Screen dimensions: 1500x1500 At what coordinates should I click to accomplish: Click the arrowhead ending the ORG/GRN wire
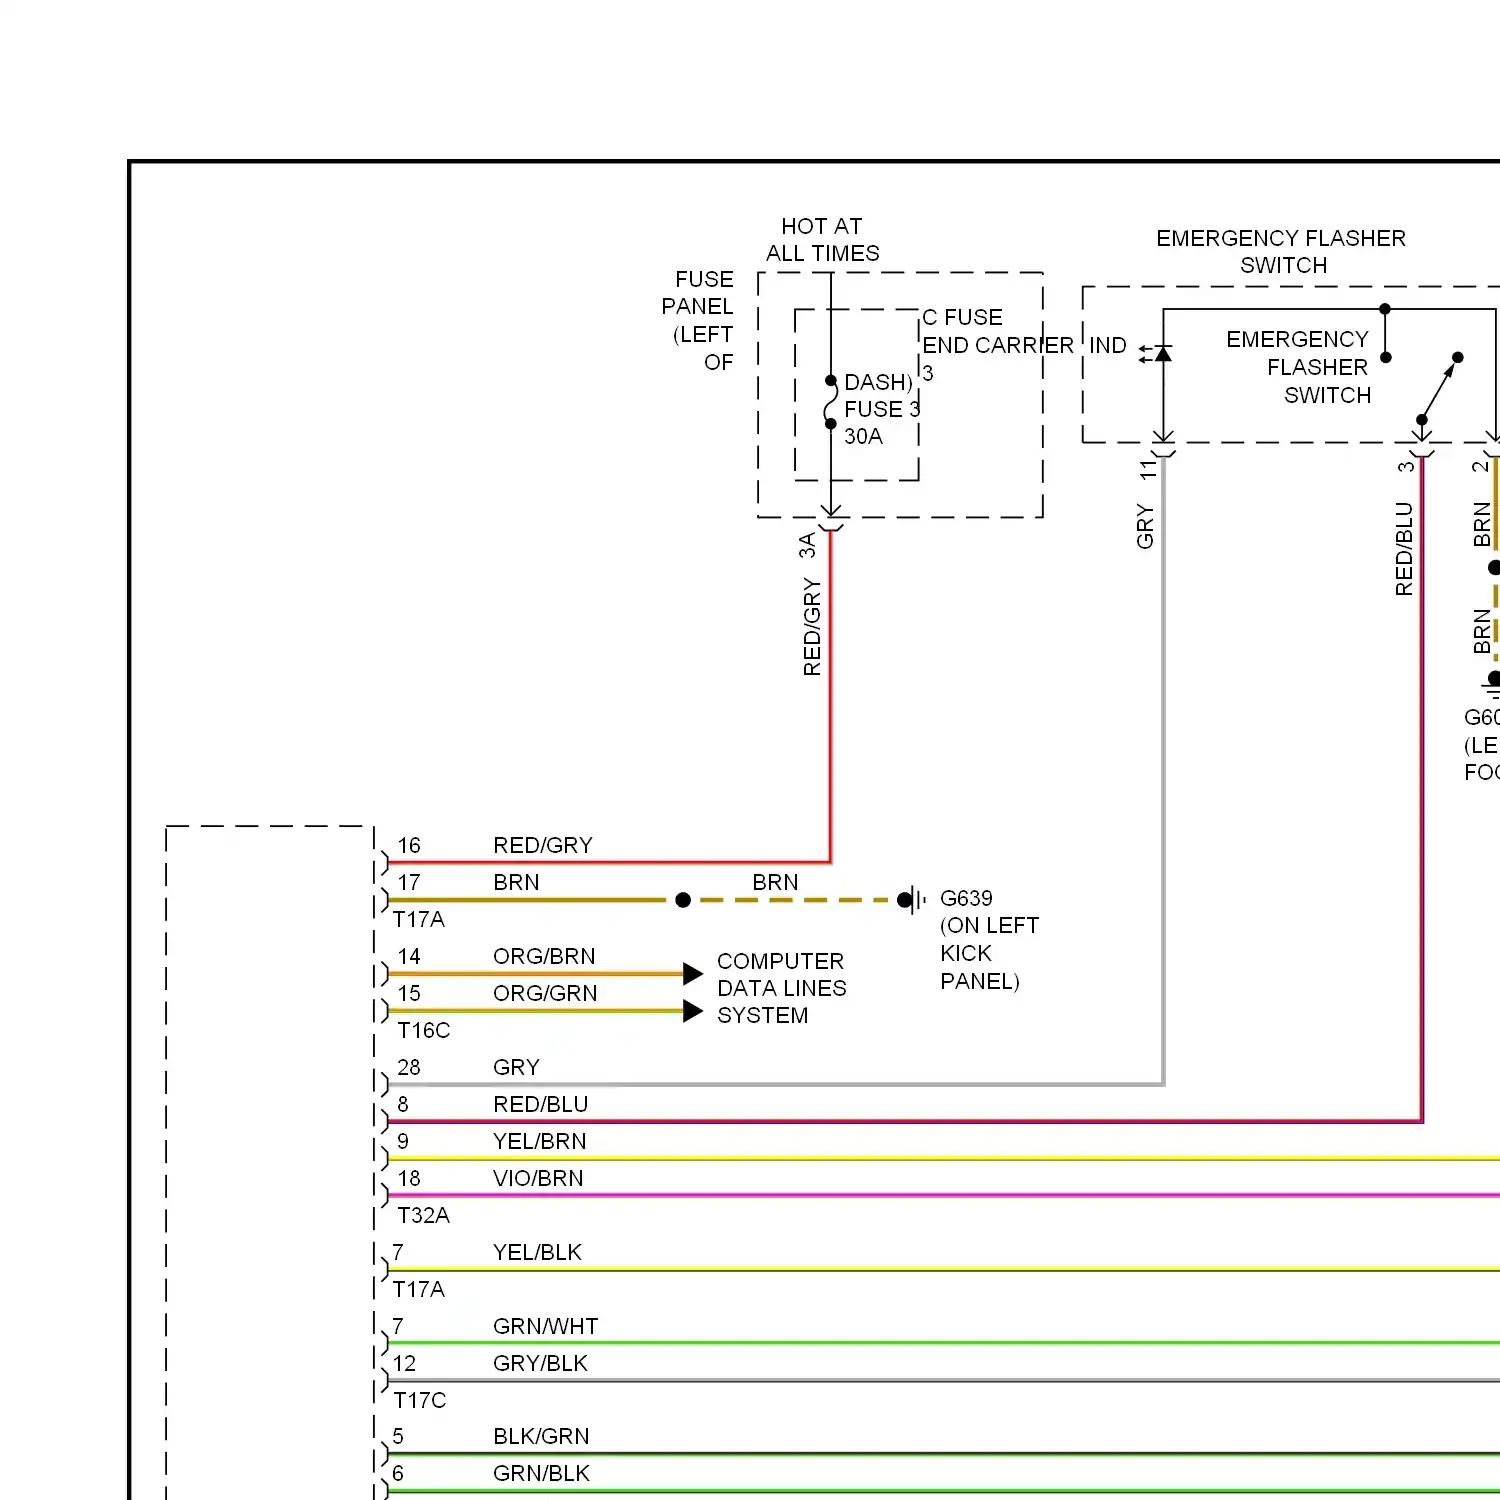click(x=693, y=1011)
